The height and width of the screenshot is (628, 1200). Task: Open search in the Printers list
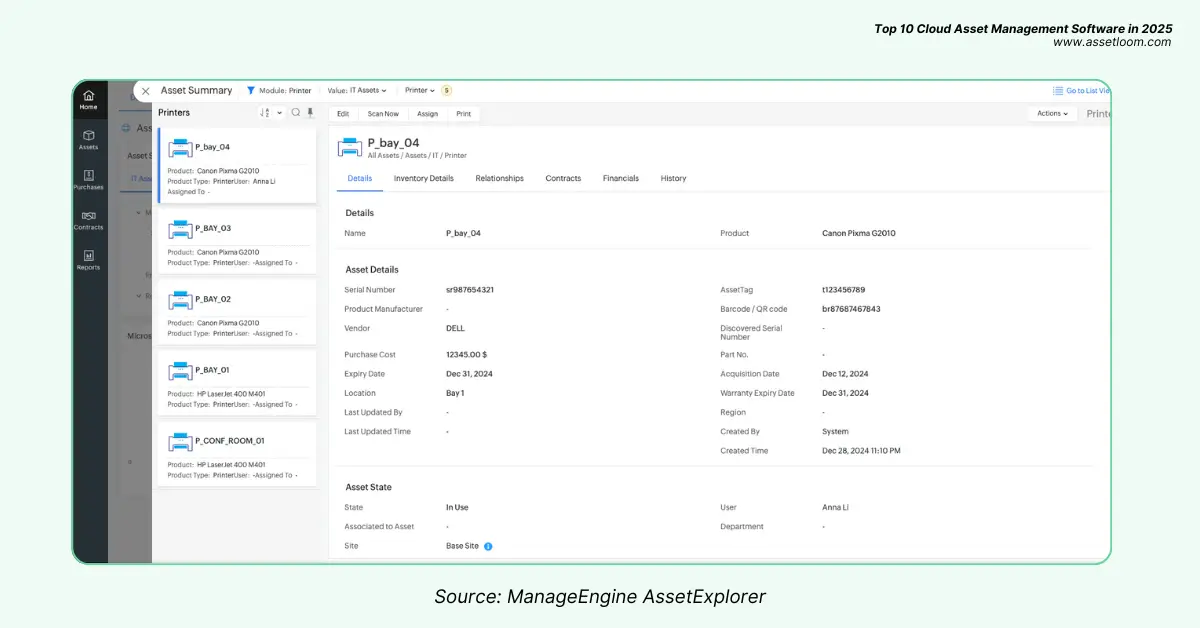[296, 113]
